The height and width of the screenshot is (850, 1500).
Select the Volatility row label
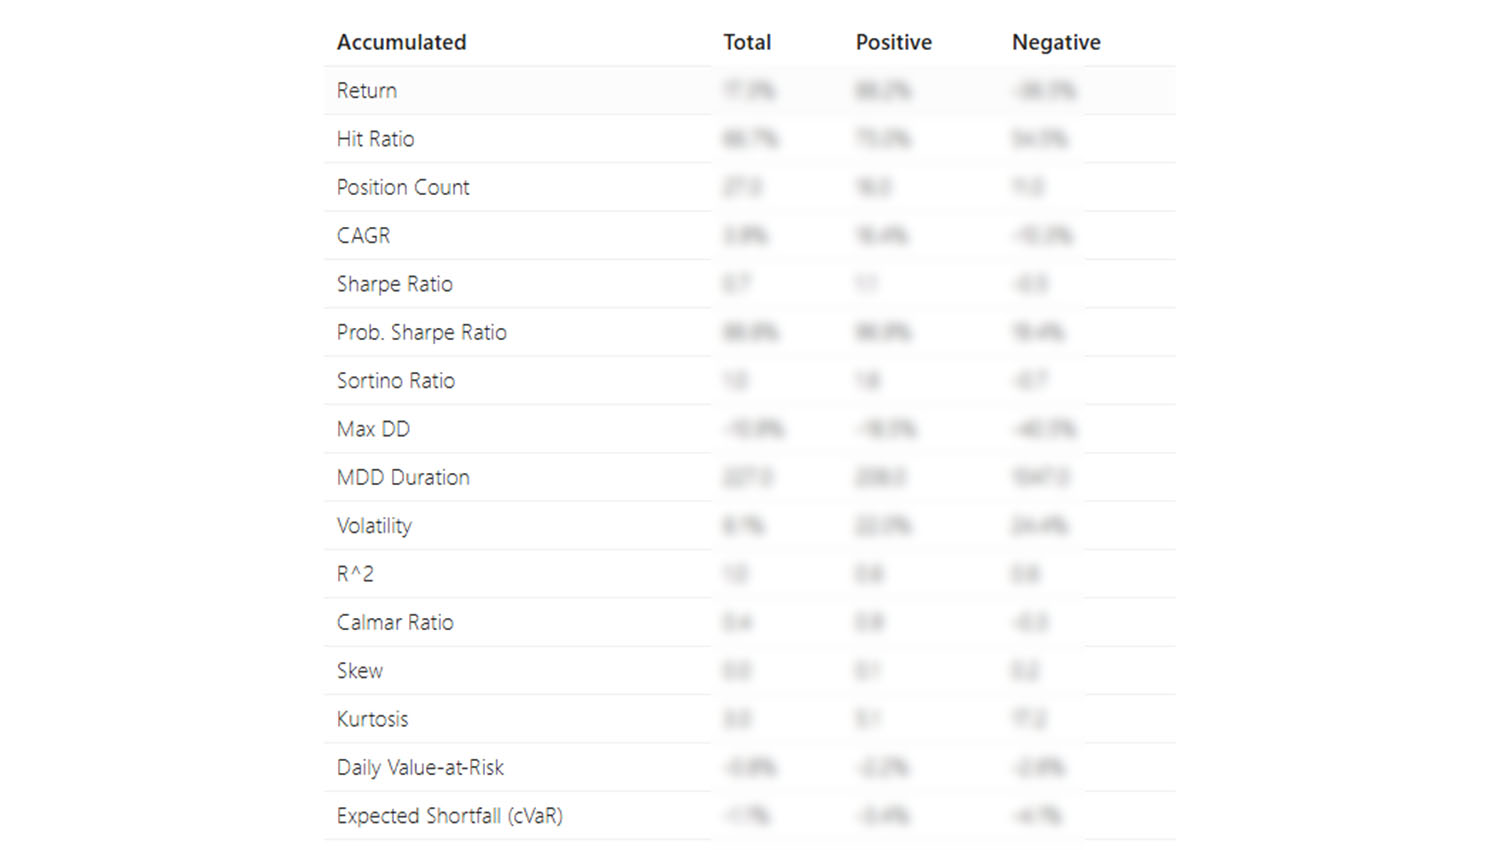374,526
